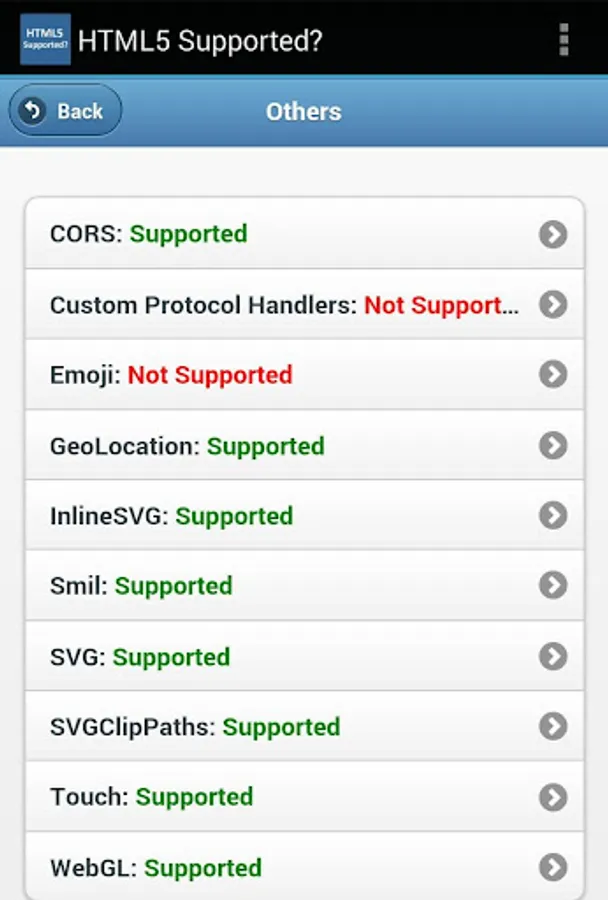Expand Touch details via its chevron
The image size is (608, 900).
coord(553,796)
